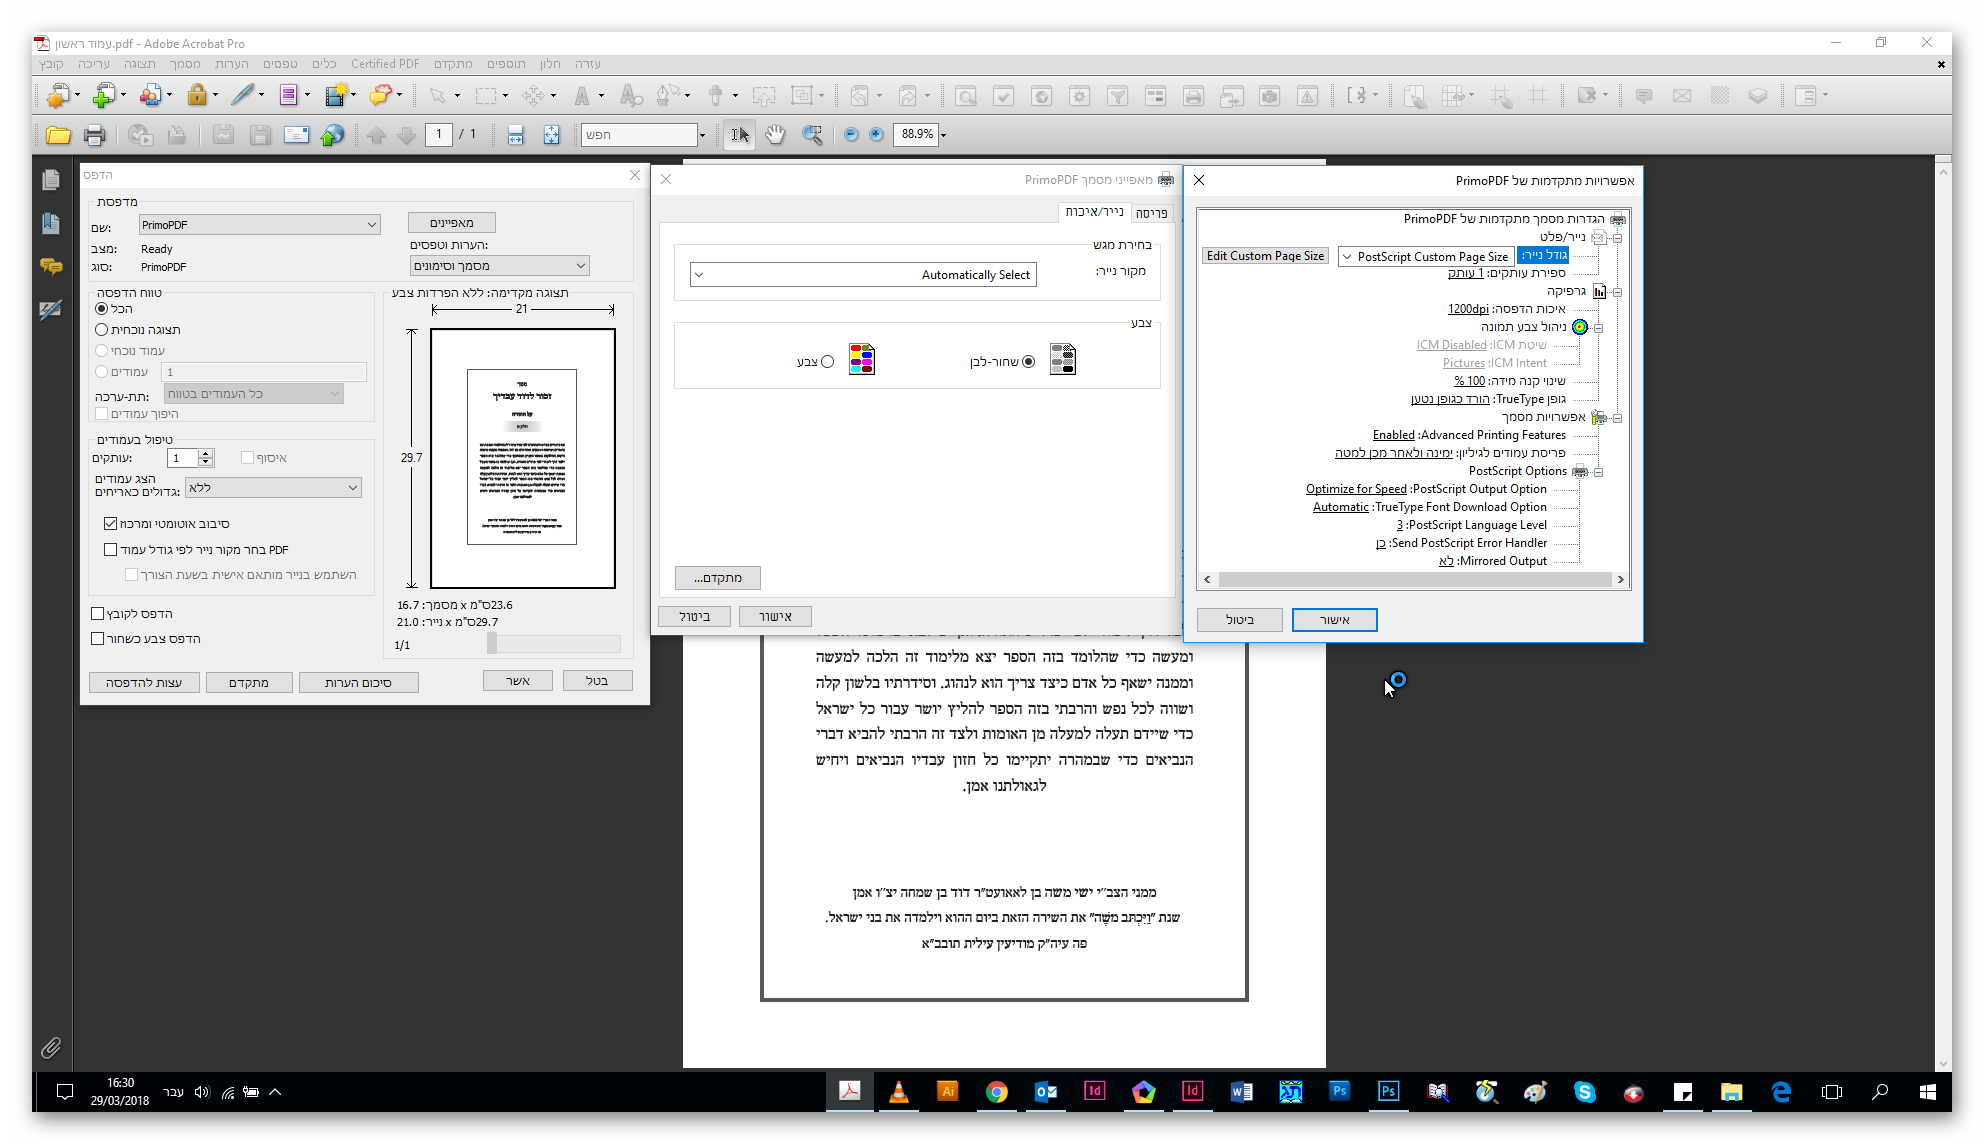Click the Email envelope toolbar icon

296,135
